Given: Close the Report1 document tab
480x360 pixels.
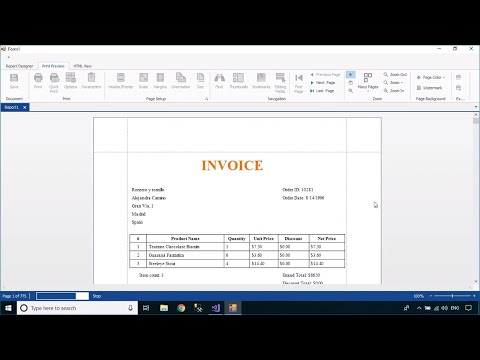Looking at the screenshot, I should pyautogui.click(x=25, y=107).
